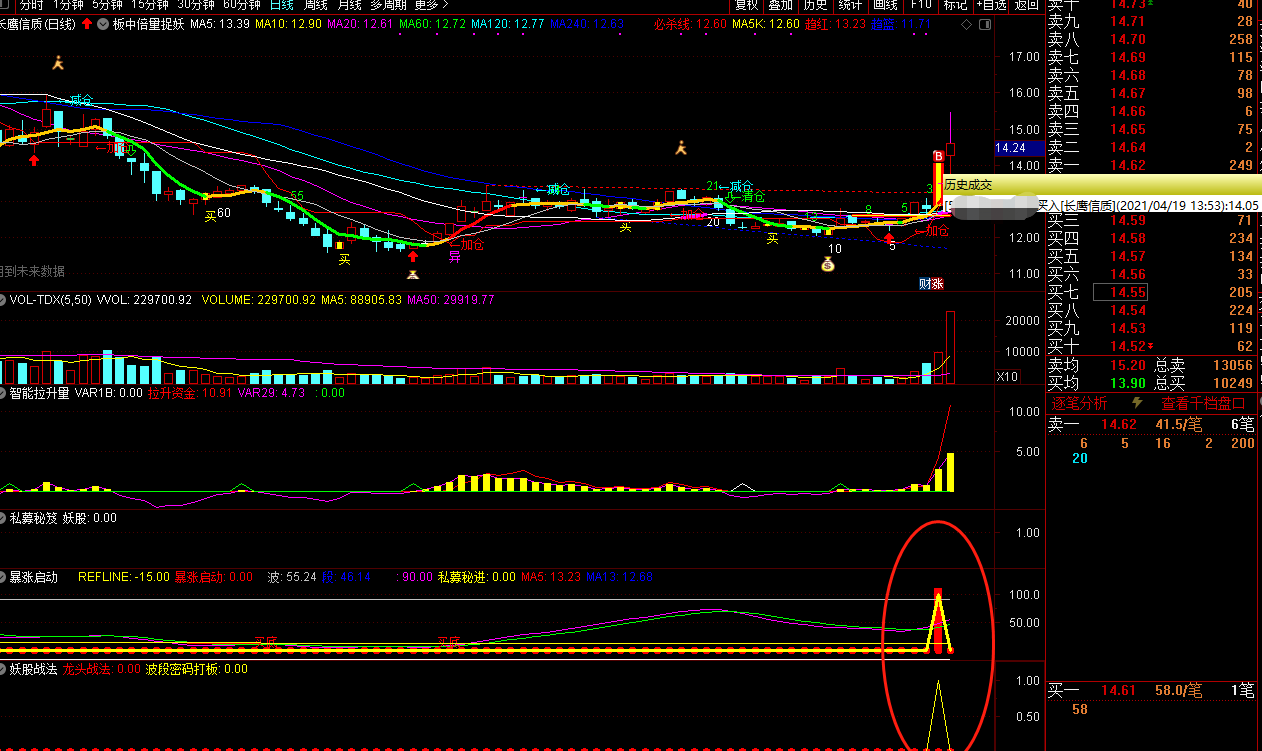This screenshot has height=751, width=1262.
Task: Open 智能拉升量 indicator settings icon
Action: pyautogui.click(x=4, y=393)
